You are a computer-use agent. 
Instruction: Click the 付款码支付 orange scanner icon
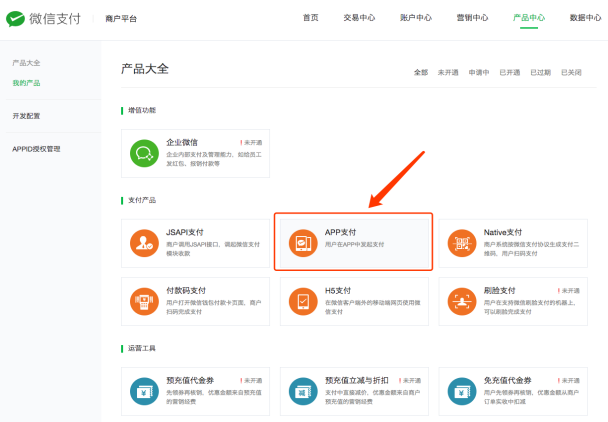[144, 301]
